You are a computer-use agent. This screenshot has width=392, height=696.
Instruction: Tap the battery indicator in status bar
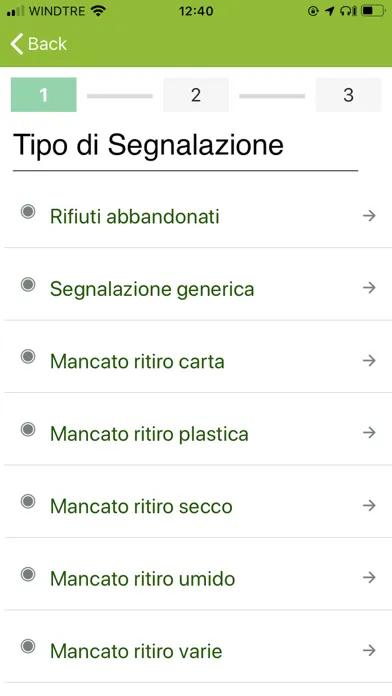coord(373,11)
